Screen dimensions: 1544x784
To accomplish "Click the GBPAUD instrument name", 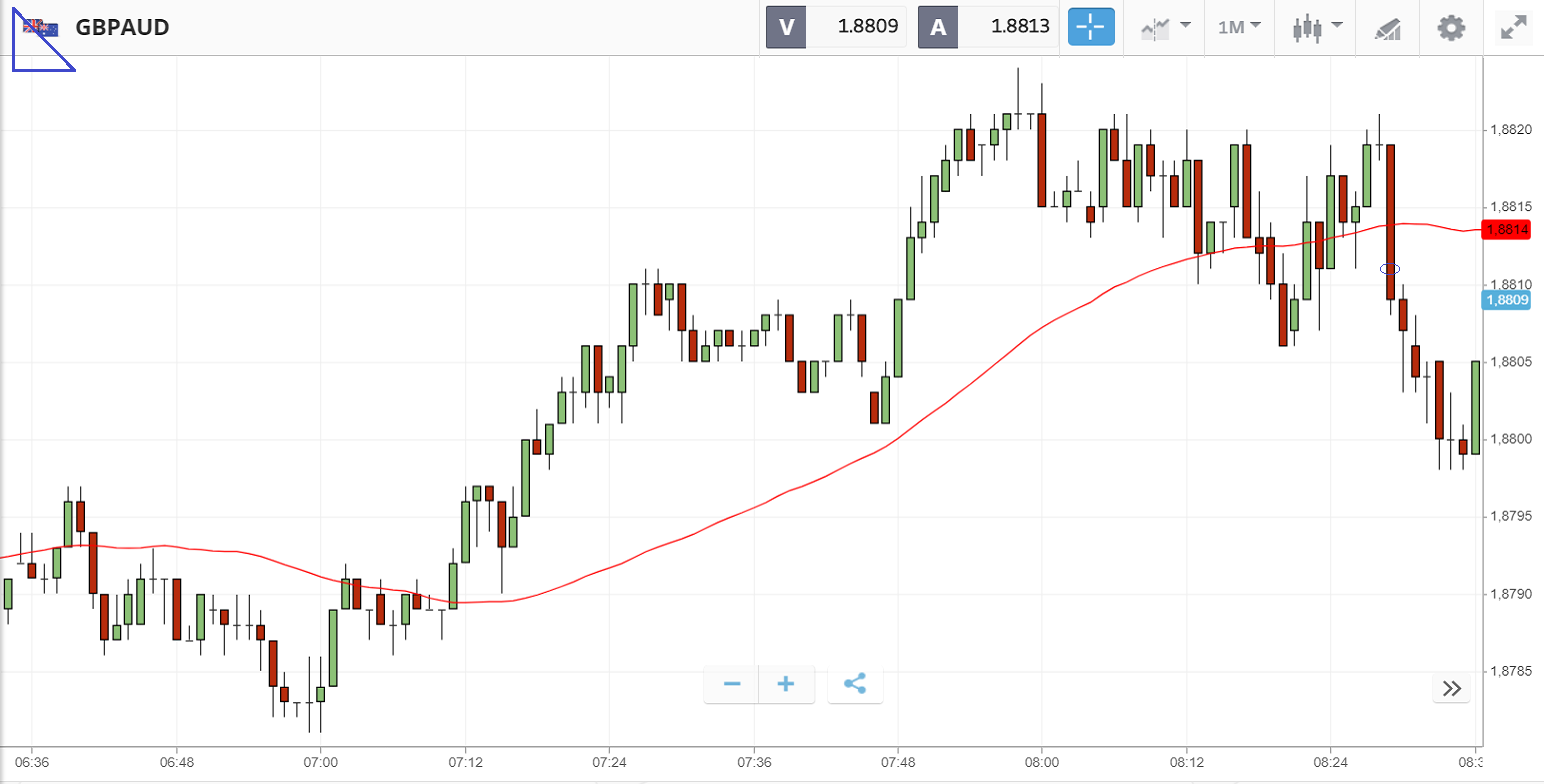I will (x=122, y=27).
